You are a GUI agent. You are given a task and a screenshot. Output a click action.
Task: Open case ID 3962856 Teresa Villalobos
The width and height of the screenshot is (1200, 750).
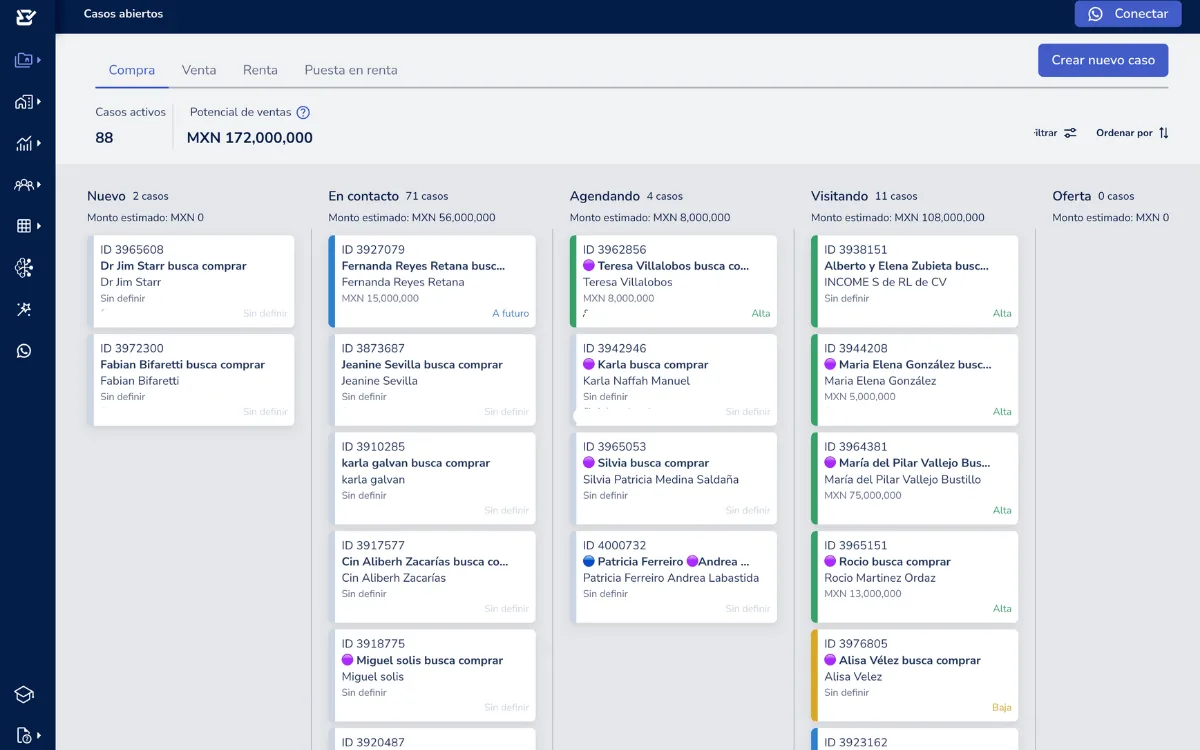point(674,281)
